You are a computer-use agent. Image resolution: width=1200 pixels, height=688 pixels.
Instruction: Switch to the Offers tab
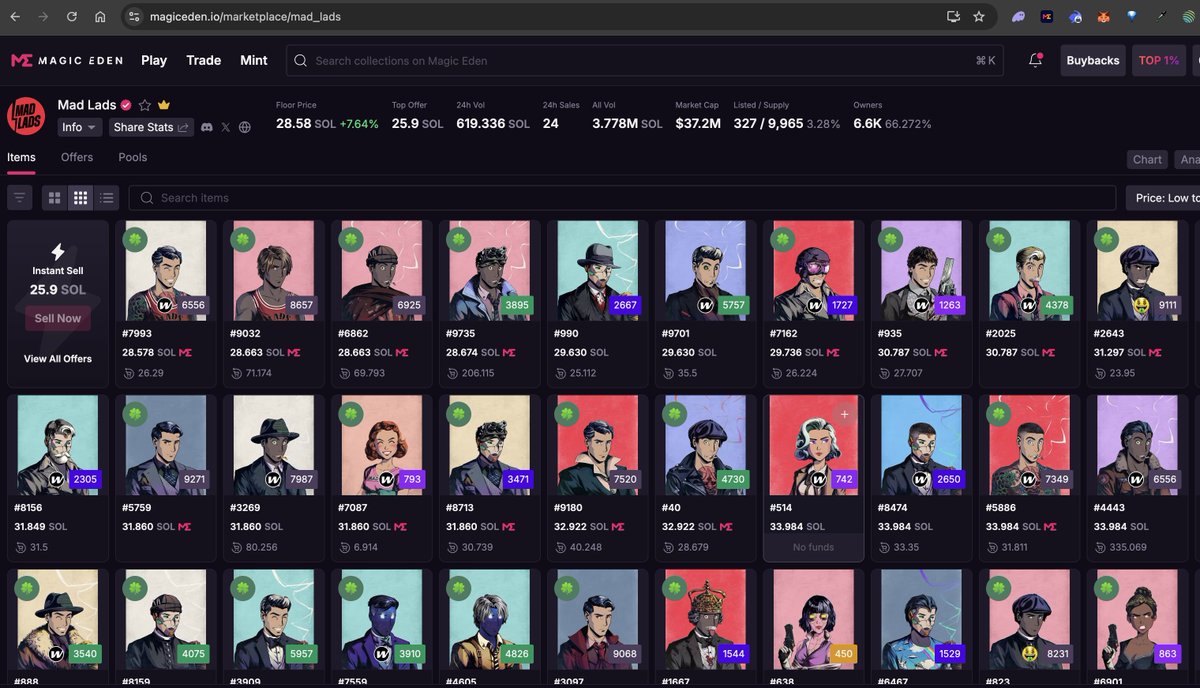coord(77,157)
